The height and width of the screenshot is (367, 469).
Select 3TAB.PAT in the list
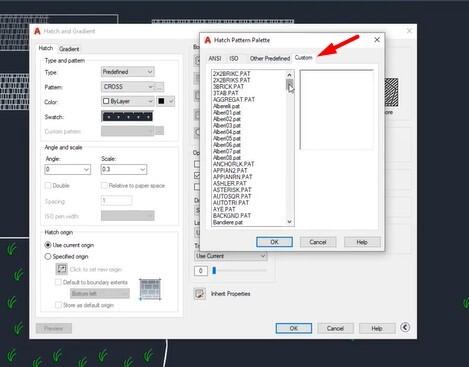226,93
